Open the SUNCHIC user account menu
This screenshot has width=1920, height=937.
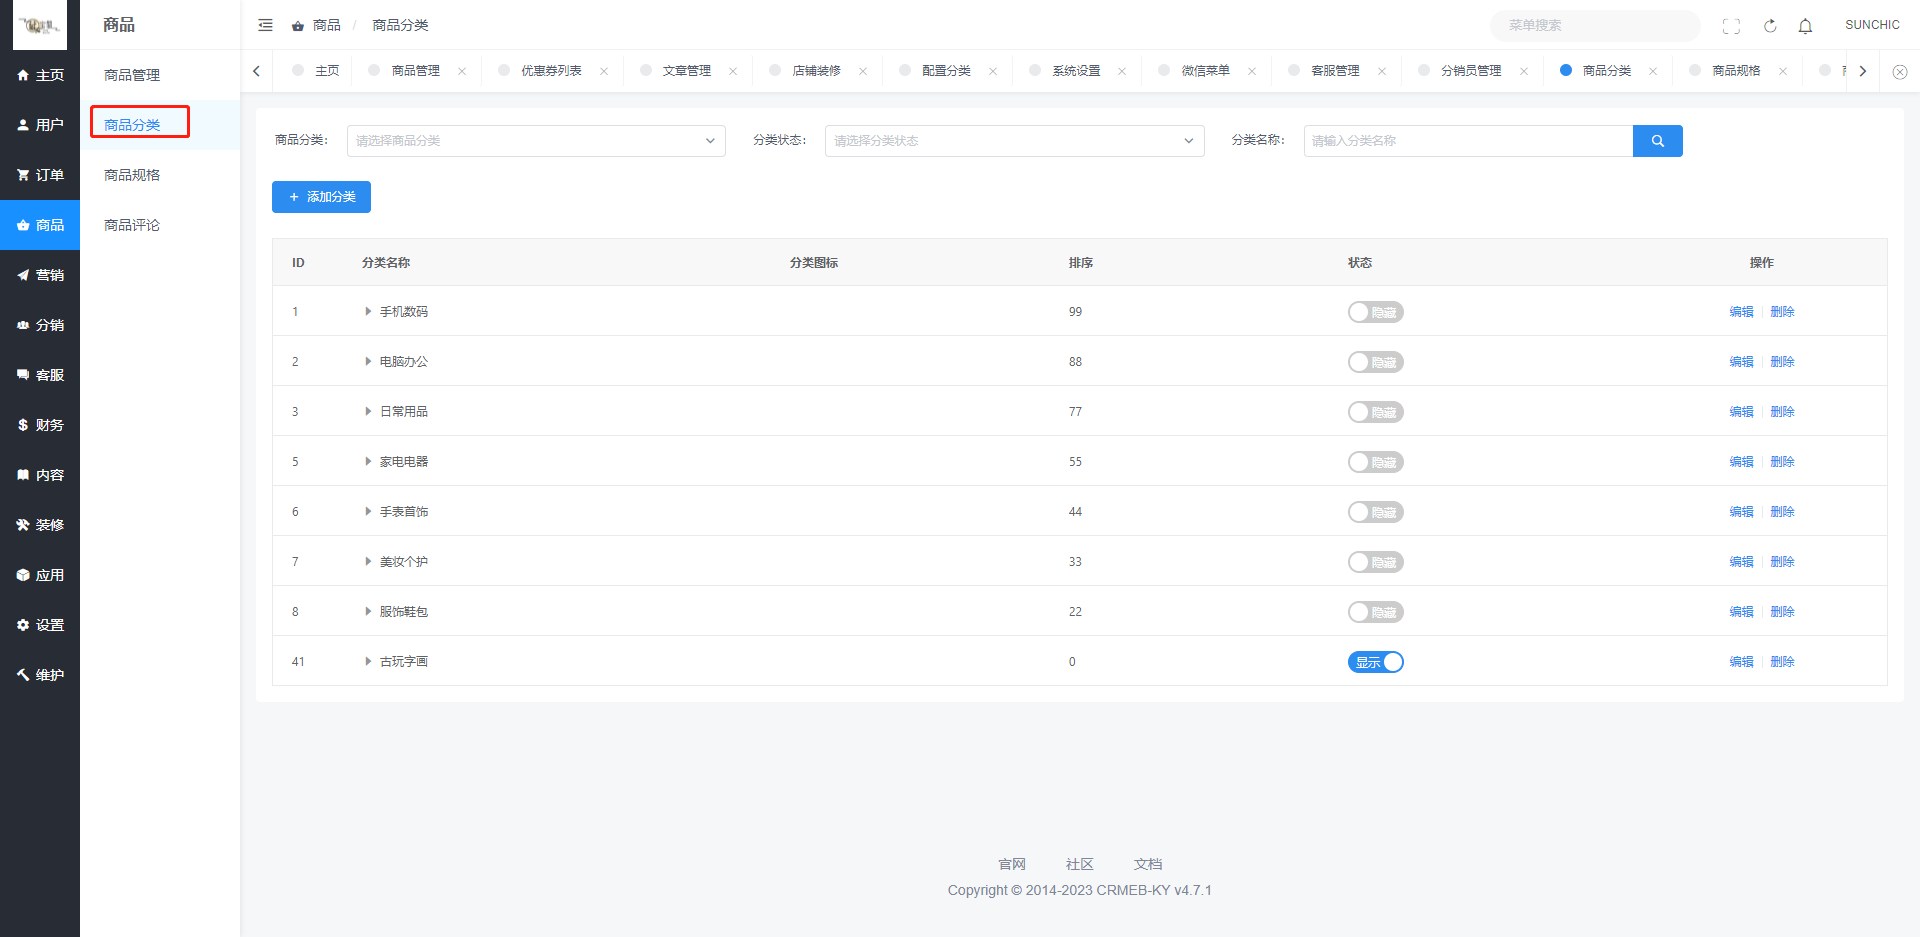pyautogui.click(x=1872, y=25)
